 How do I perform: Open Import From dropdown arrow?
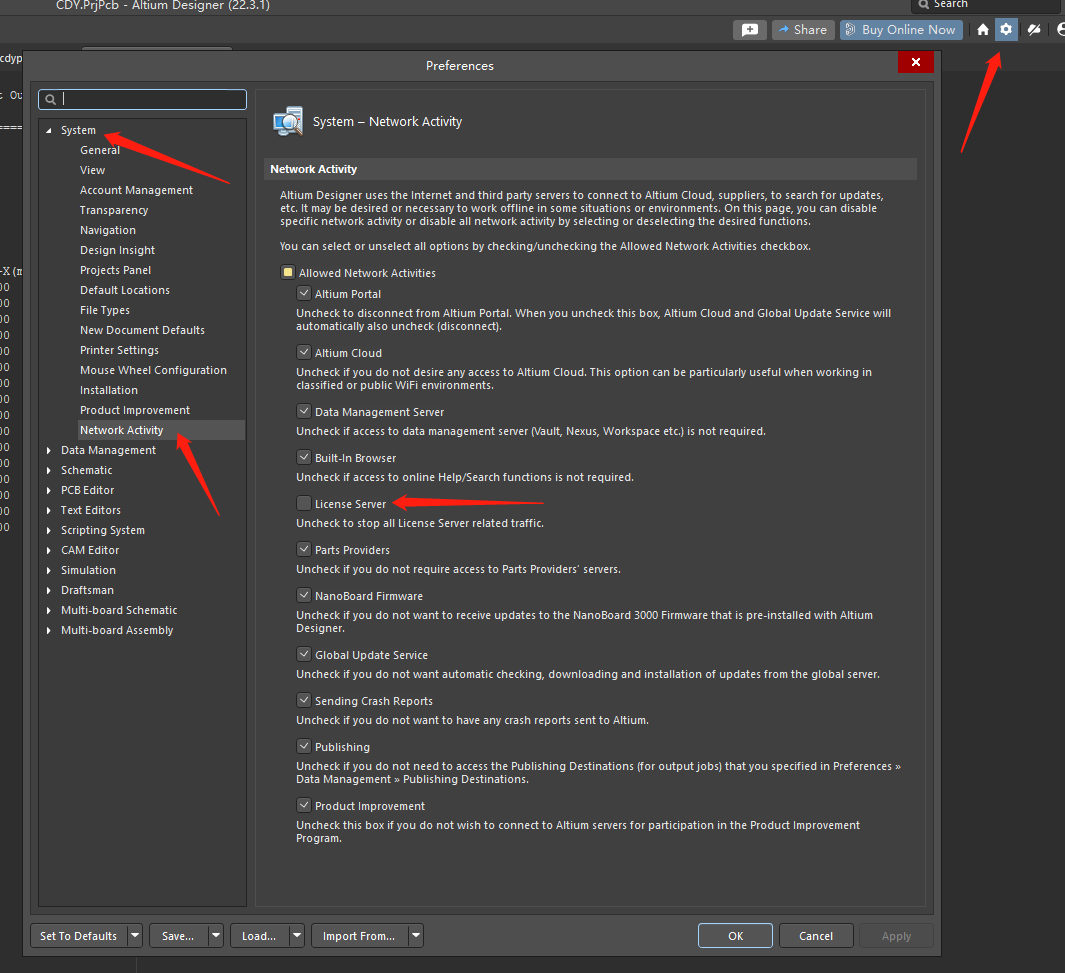tap(416, 936)
